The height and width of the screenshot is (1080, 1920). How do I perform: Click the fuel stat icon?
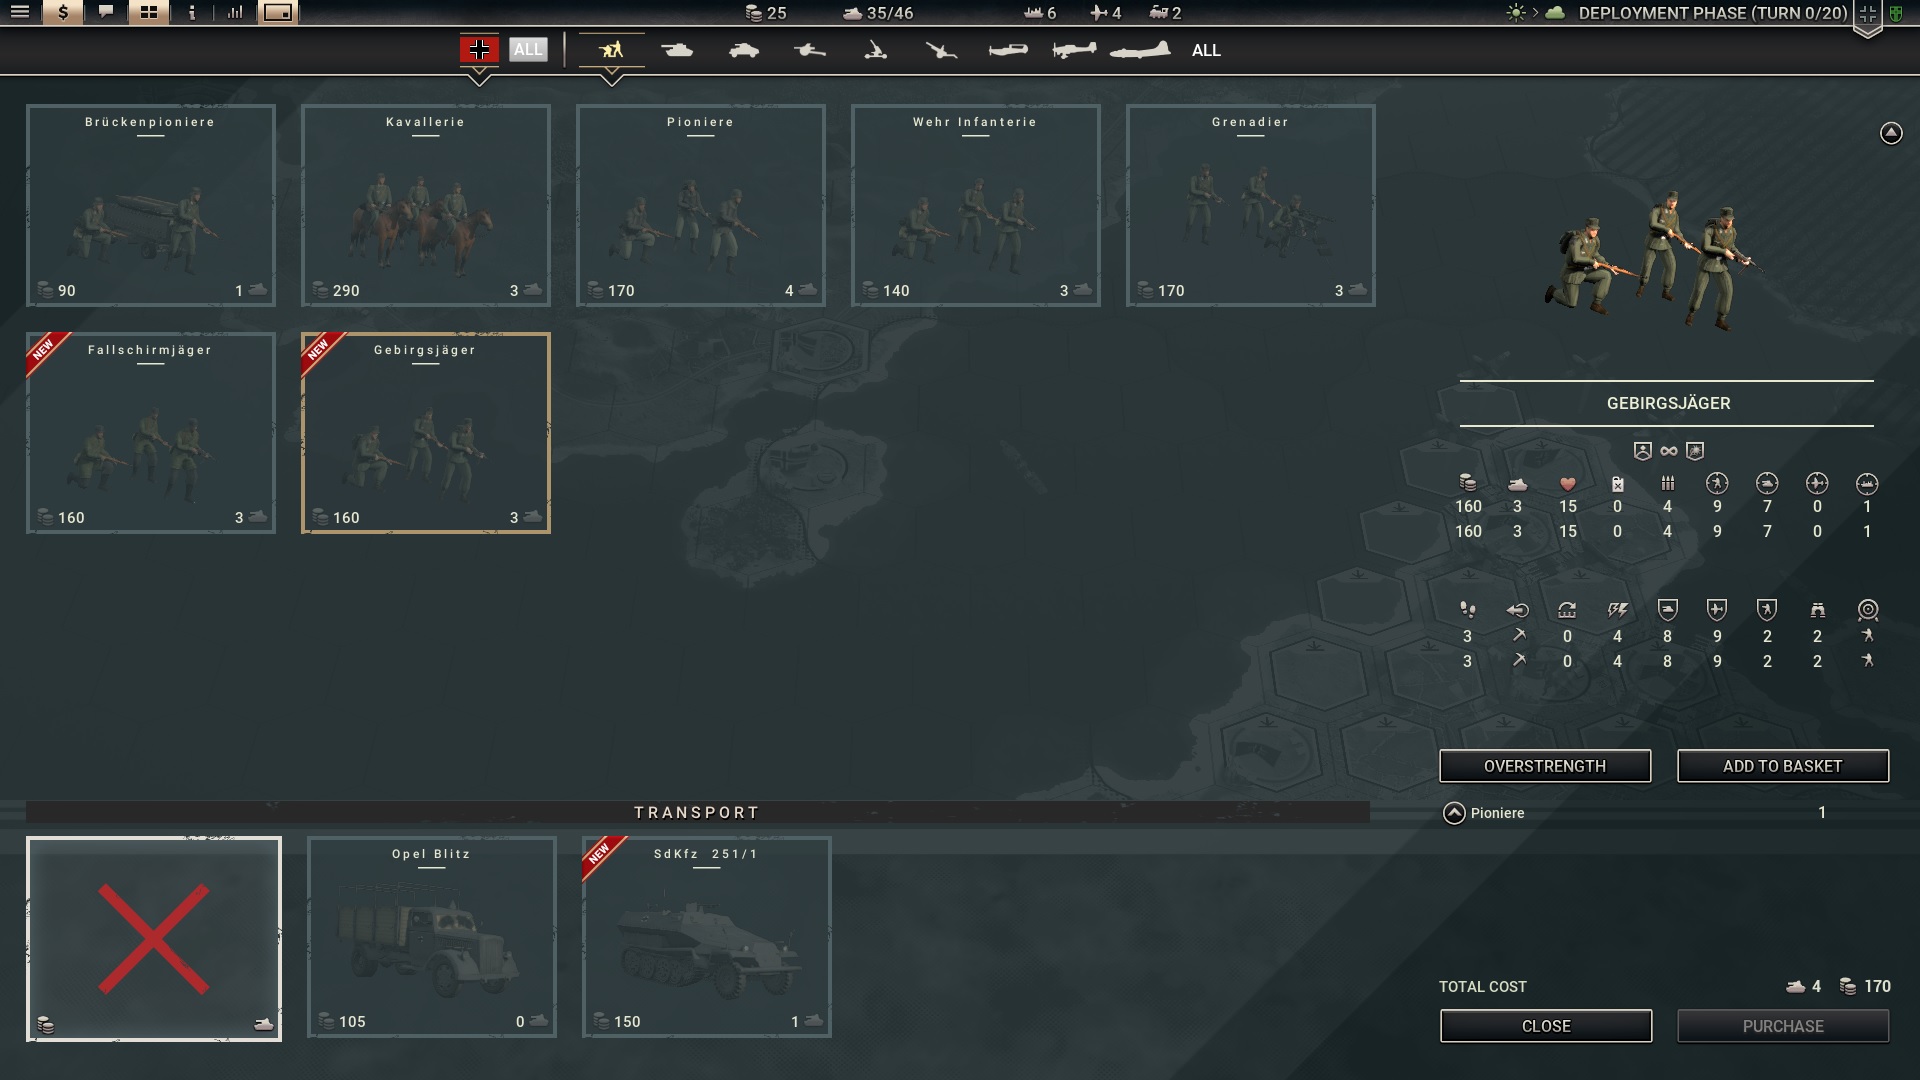[1617, 484]
